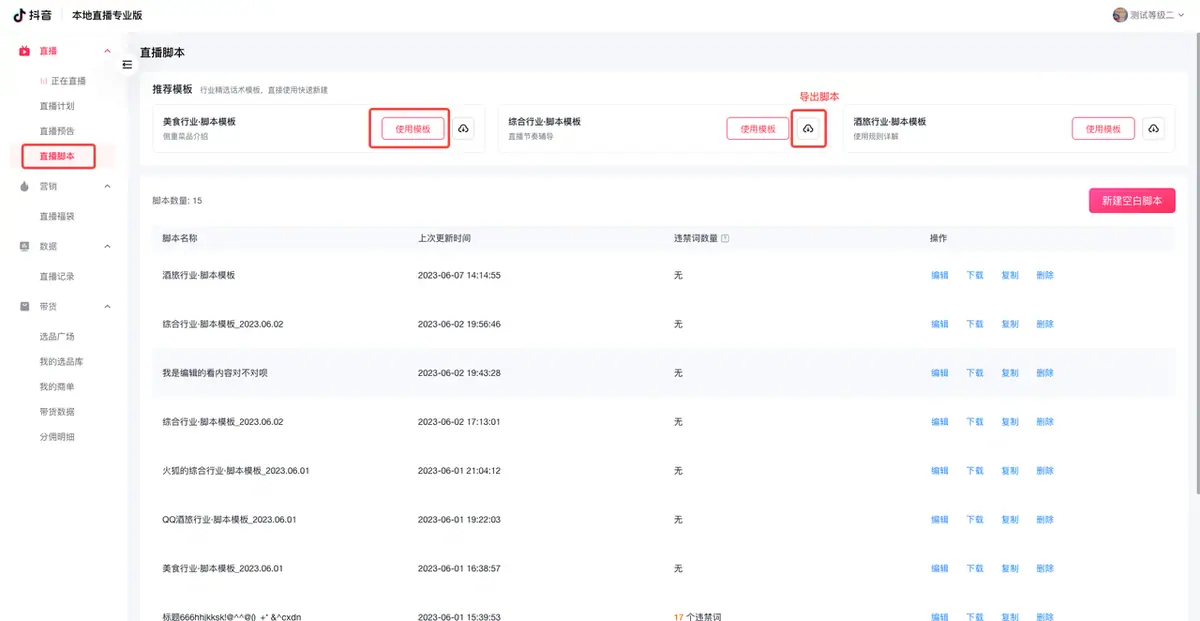The width and height of the screenshot is (1200, 621).
Task: Download 火狐的综合行业·脚本模板 script
Action: (x=975, y=471)
